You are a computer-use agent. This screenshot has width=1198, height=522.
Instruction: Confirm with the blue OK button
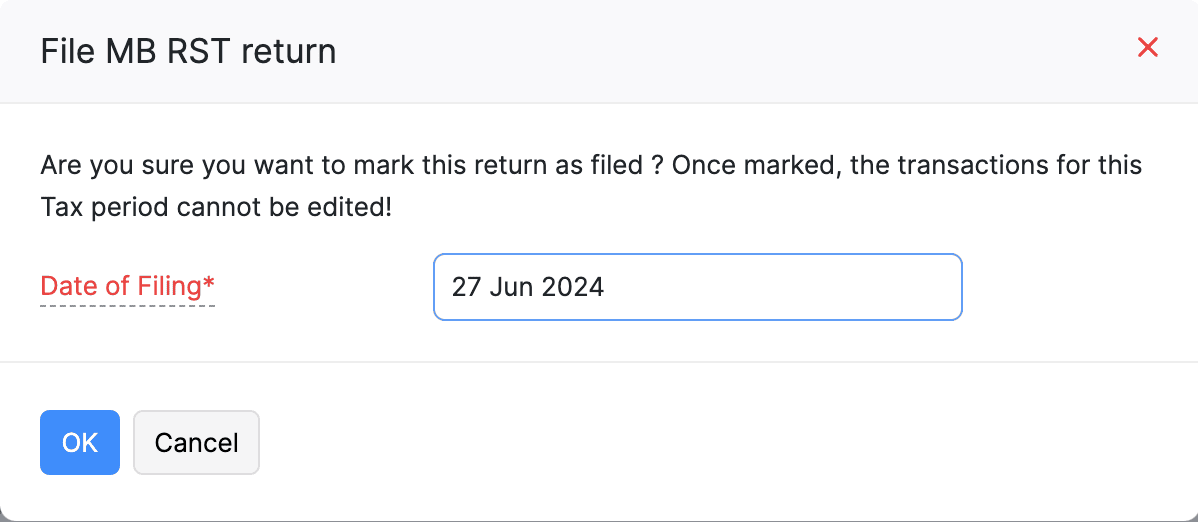point(80,442)
